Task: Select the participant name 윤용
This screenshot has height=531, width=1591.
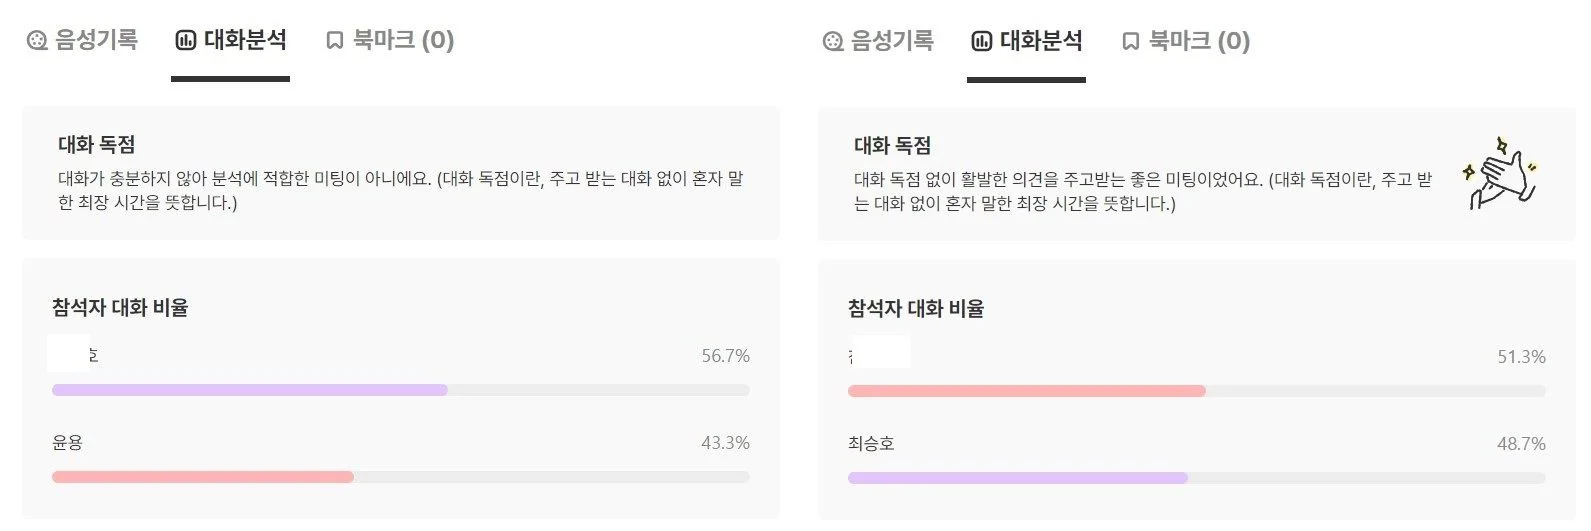Action: pyautogui.click(x=67, y=443)
